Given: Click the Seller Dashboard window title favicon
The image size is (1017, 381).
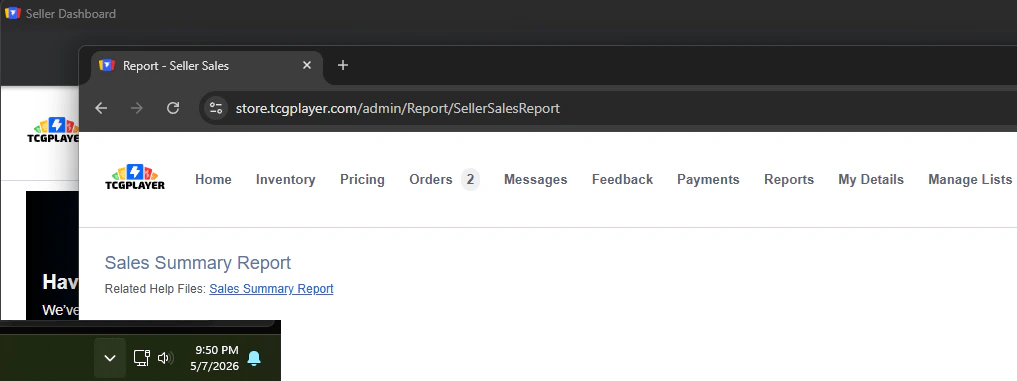Looking at the screenshot, I should coord(12,13).
